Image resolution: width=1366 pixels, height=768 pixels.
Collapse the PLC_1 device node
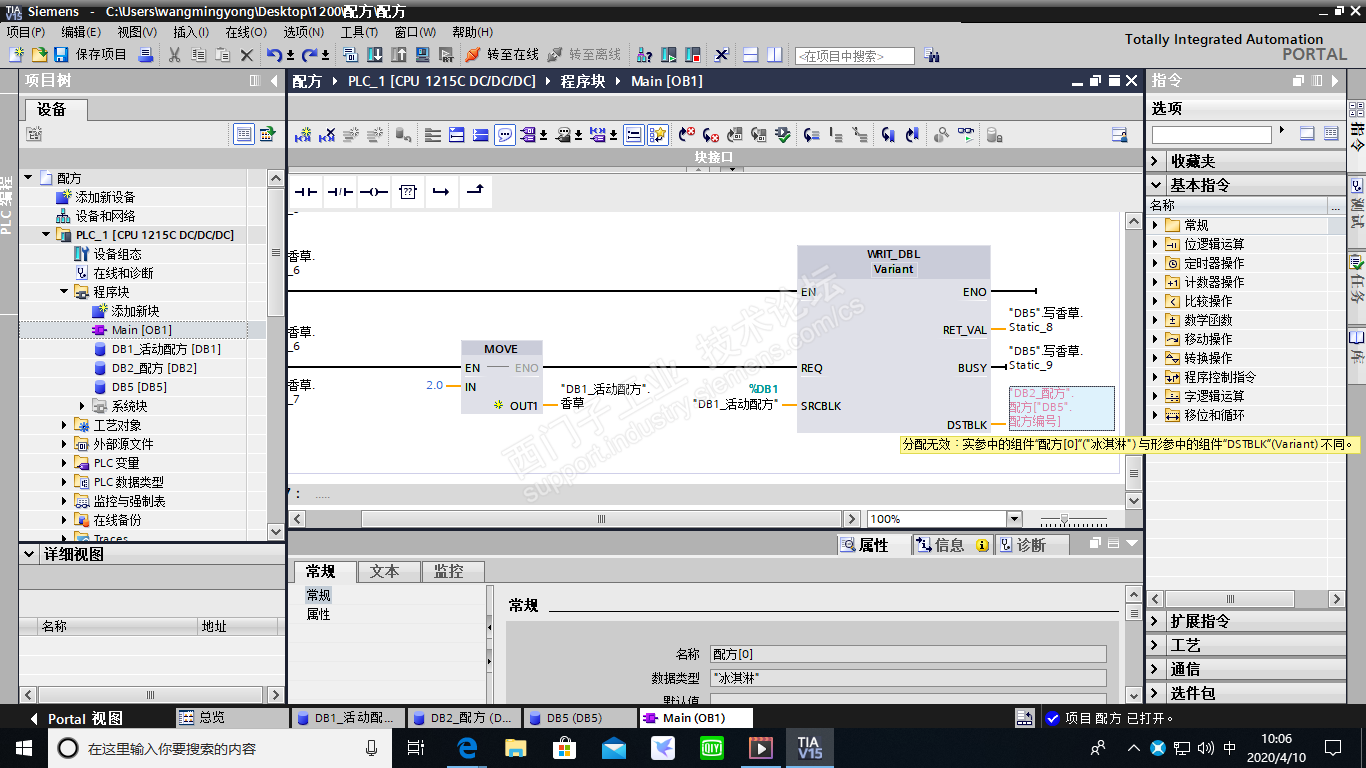46,235
